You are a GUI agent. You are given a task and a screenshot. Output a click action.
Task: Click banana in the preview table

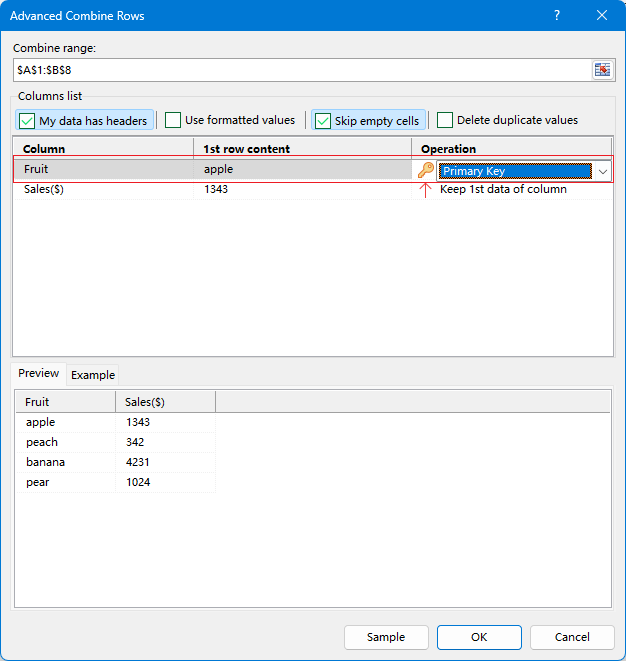46,462
